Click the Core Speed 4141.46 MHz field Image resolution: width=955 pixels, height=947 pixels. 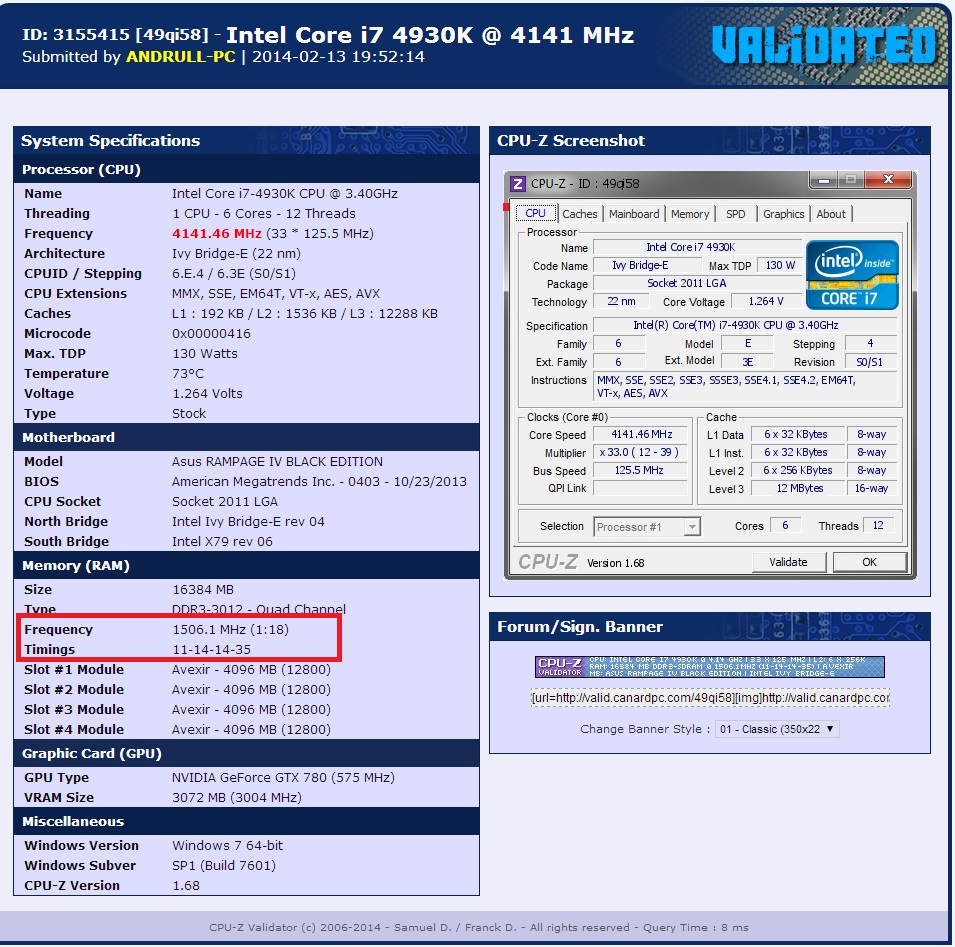pos(641,434)
